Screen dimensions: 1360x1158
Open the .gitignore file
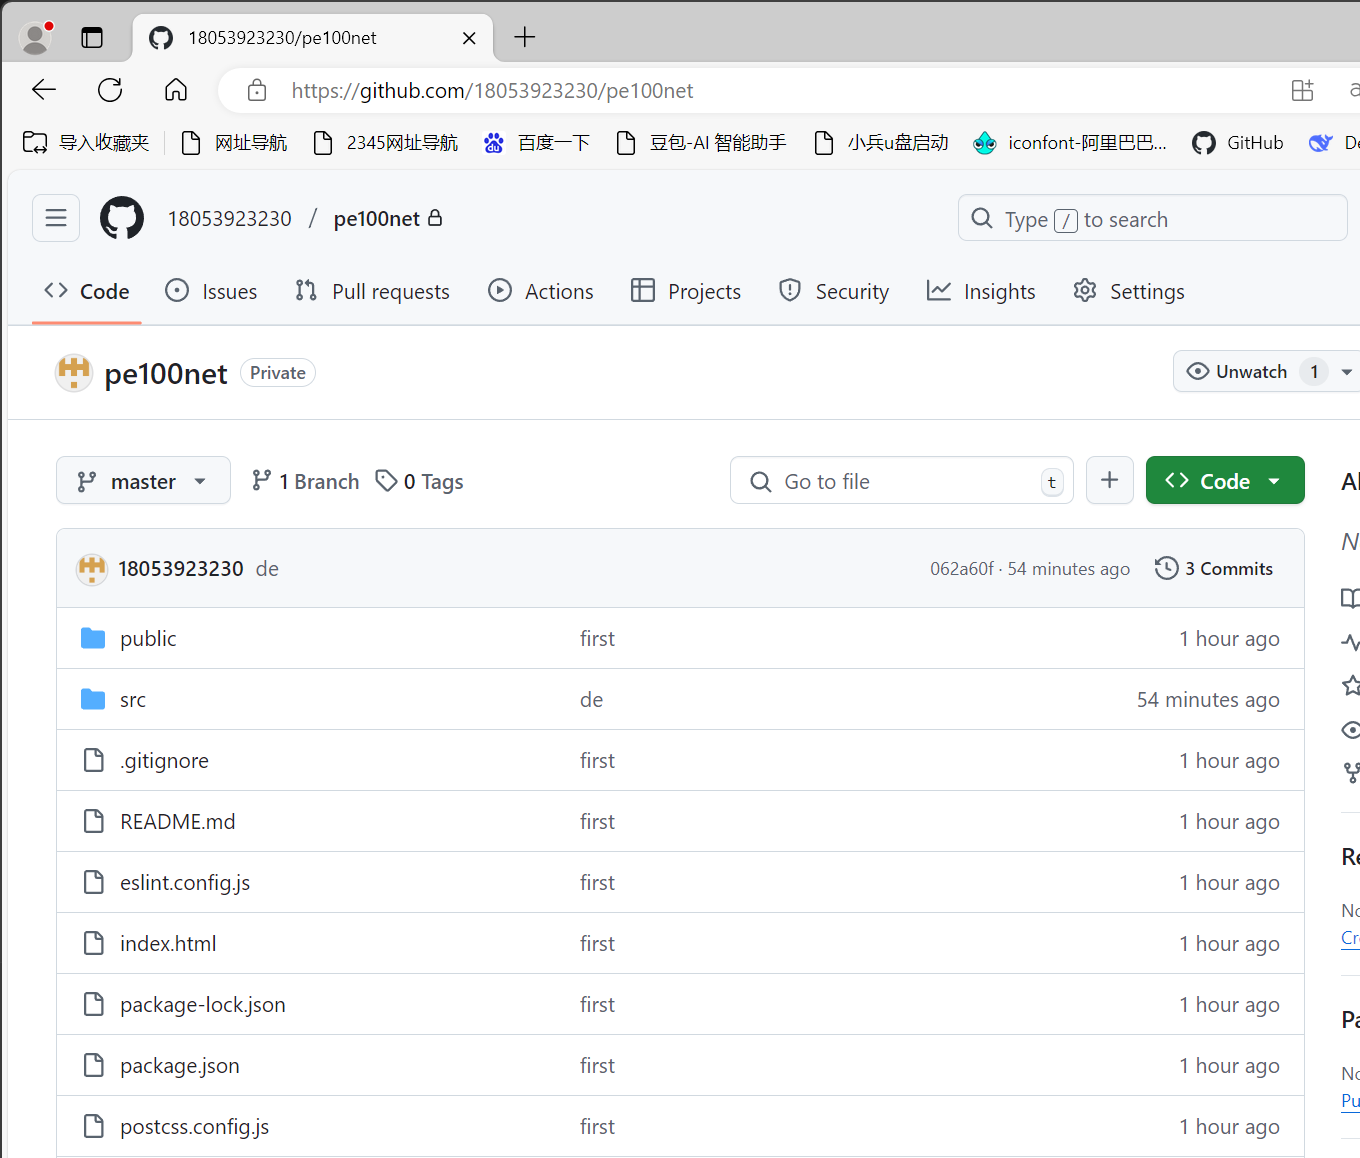164,761
